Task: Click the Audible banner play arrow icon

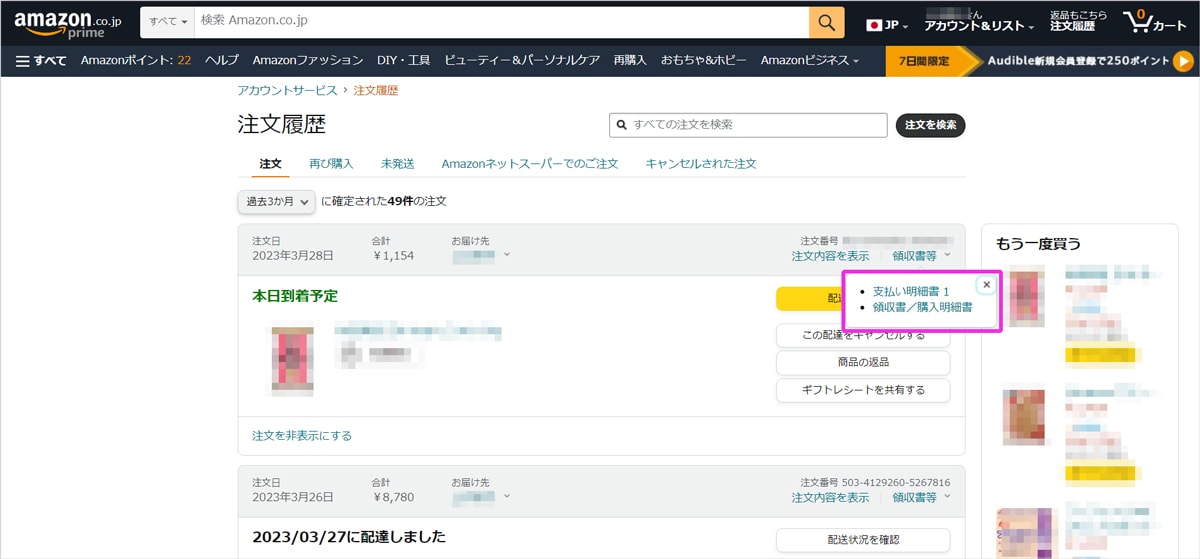Action: pos(1183,61)
